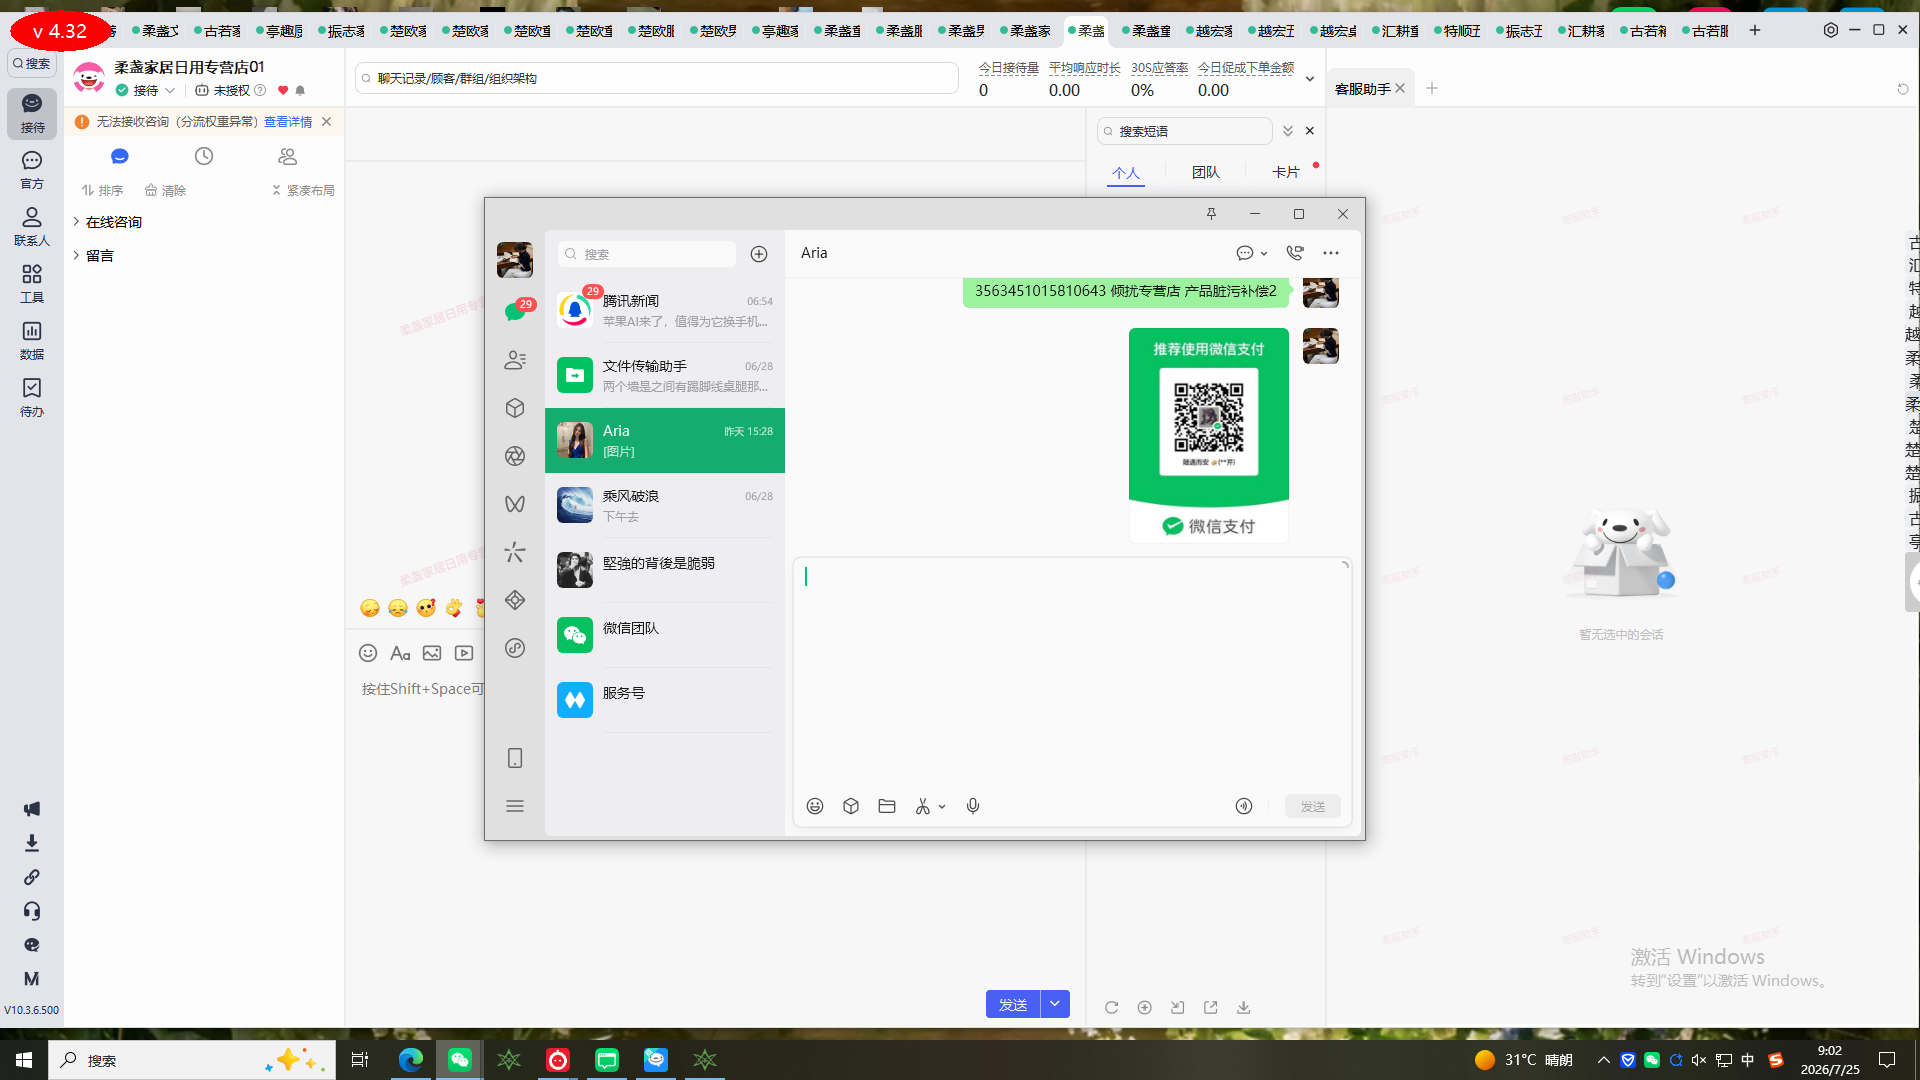Open WeChat contacts icon in sidebar
Image resolution: width=1920 pixels, height=1080 pixels.
515,360
